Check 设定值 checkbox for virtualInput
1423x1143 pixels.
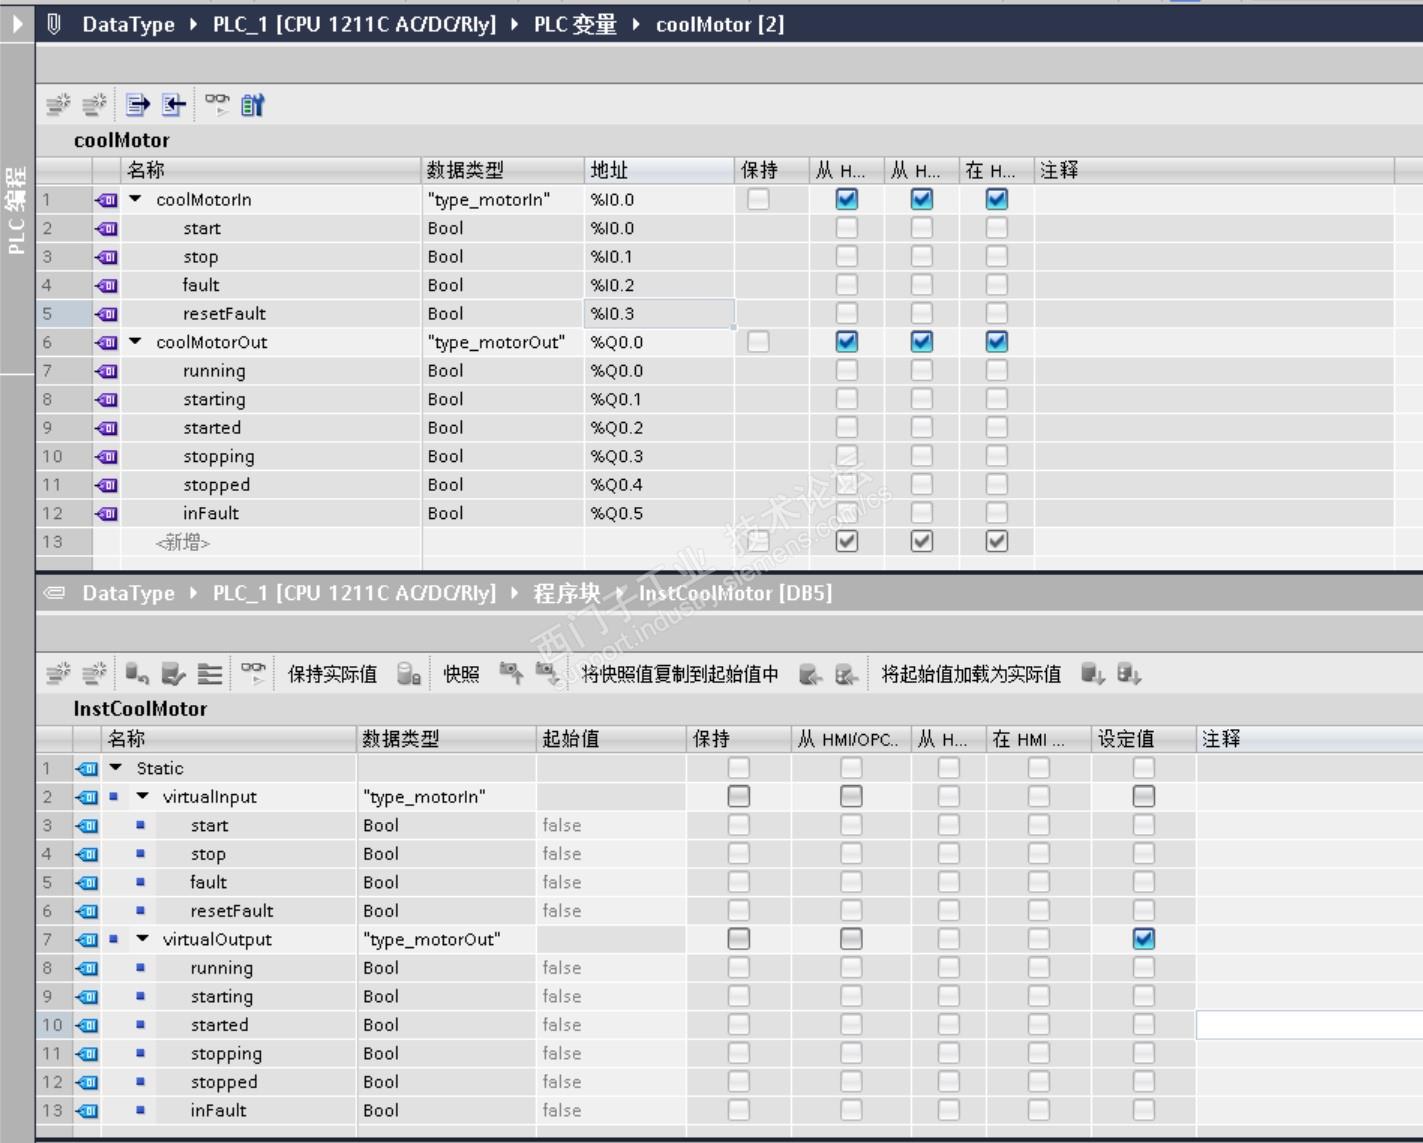tap(1144, 797)
